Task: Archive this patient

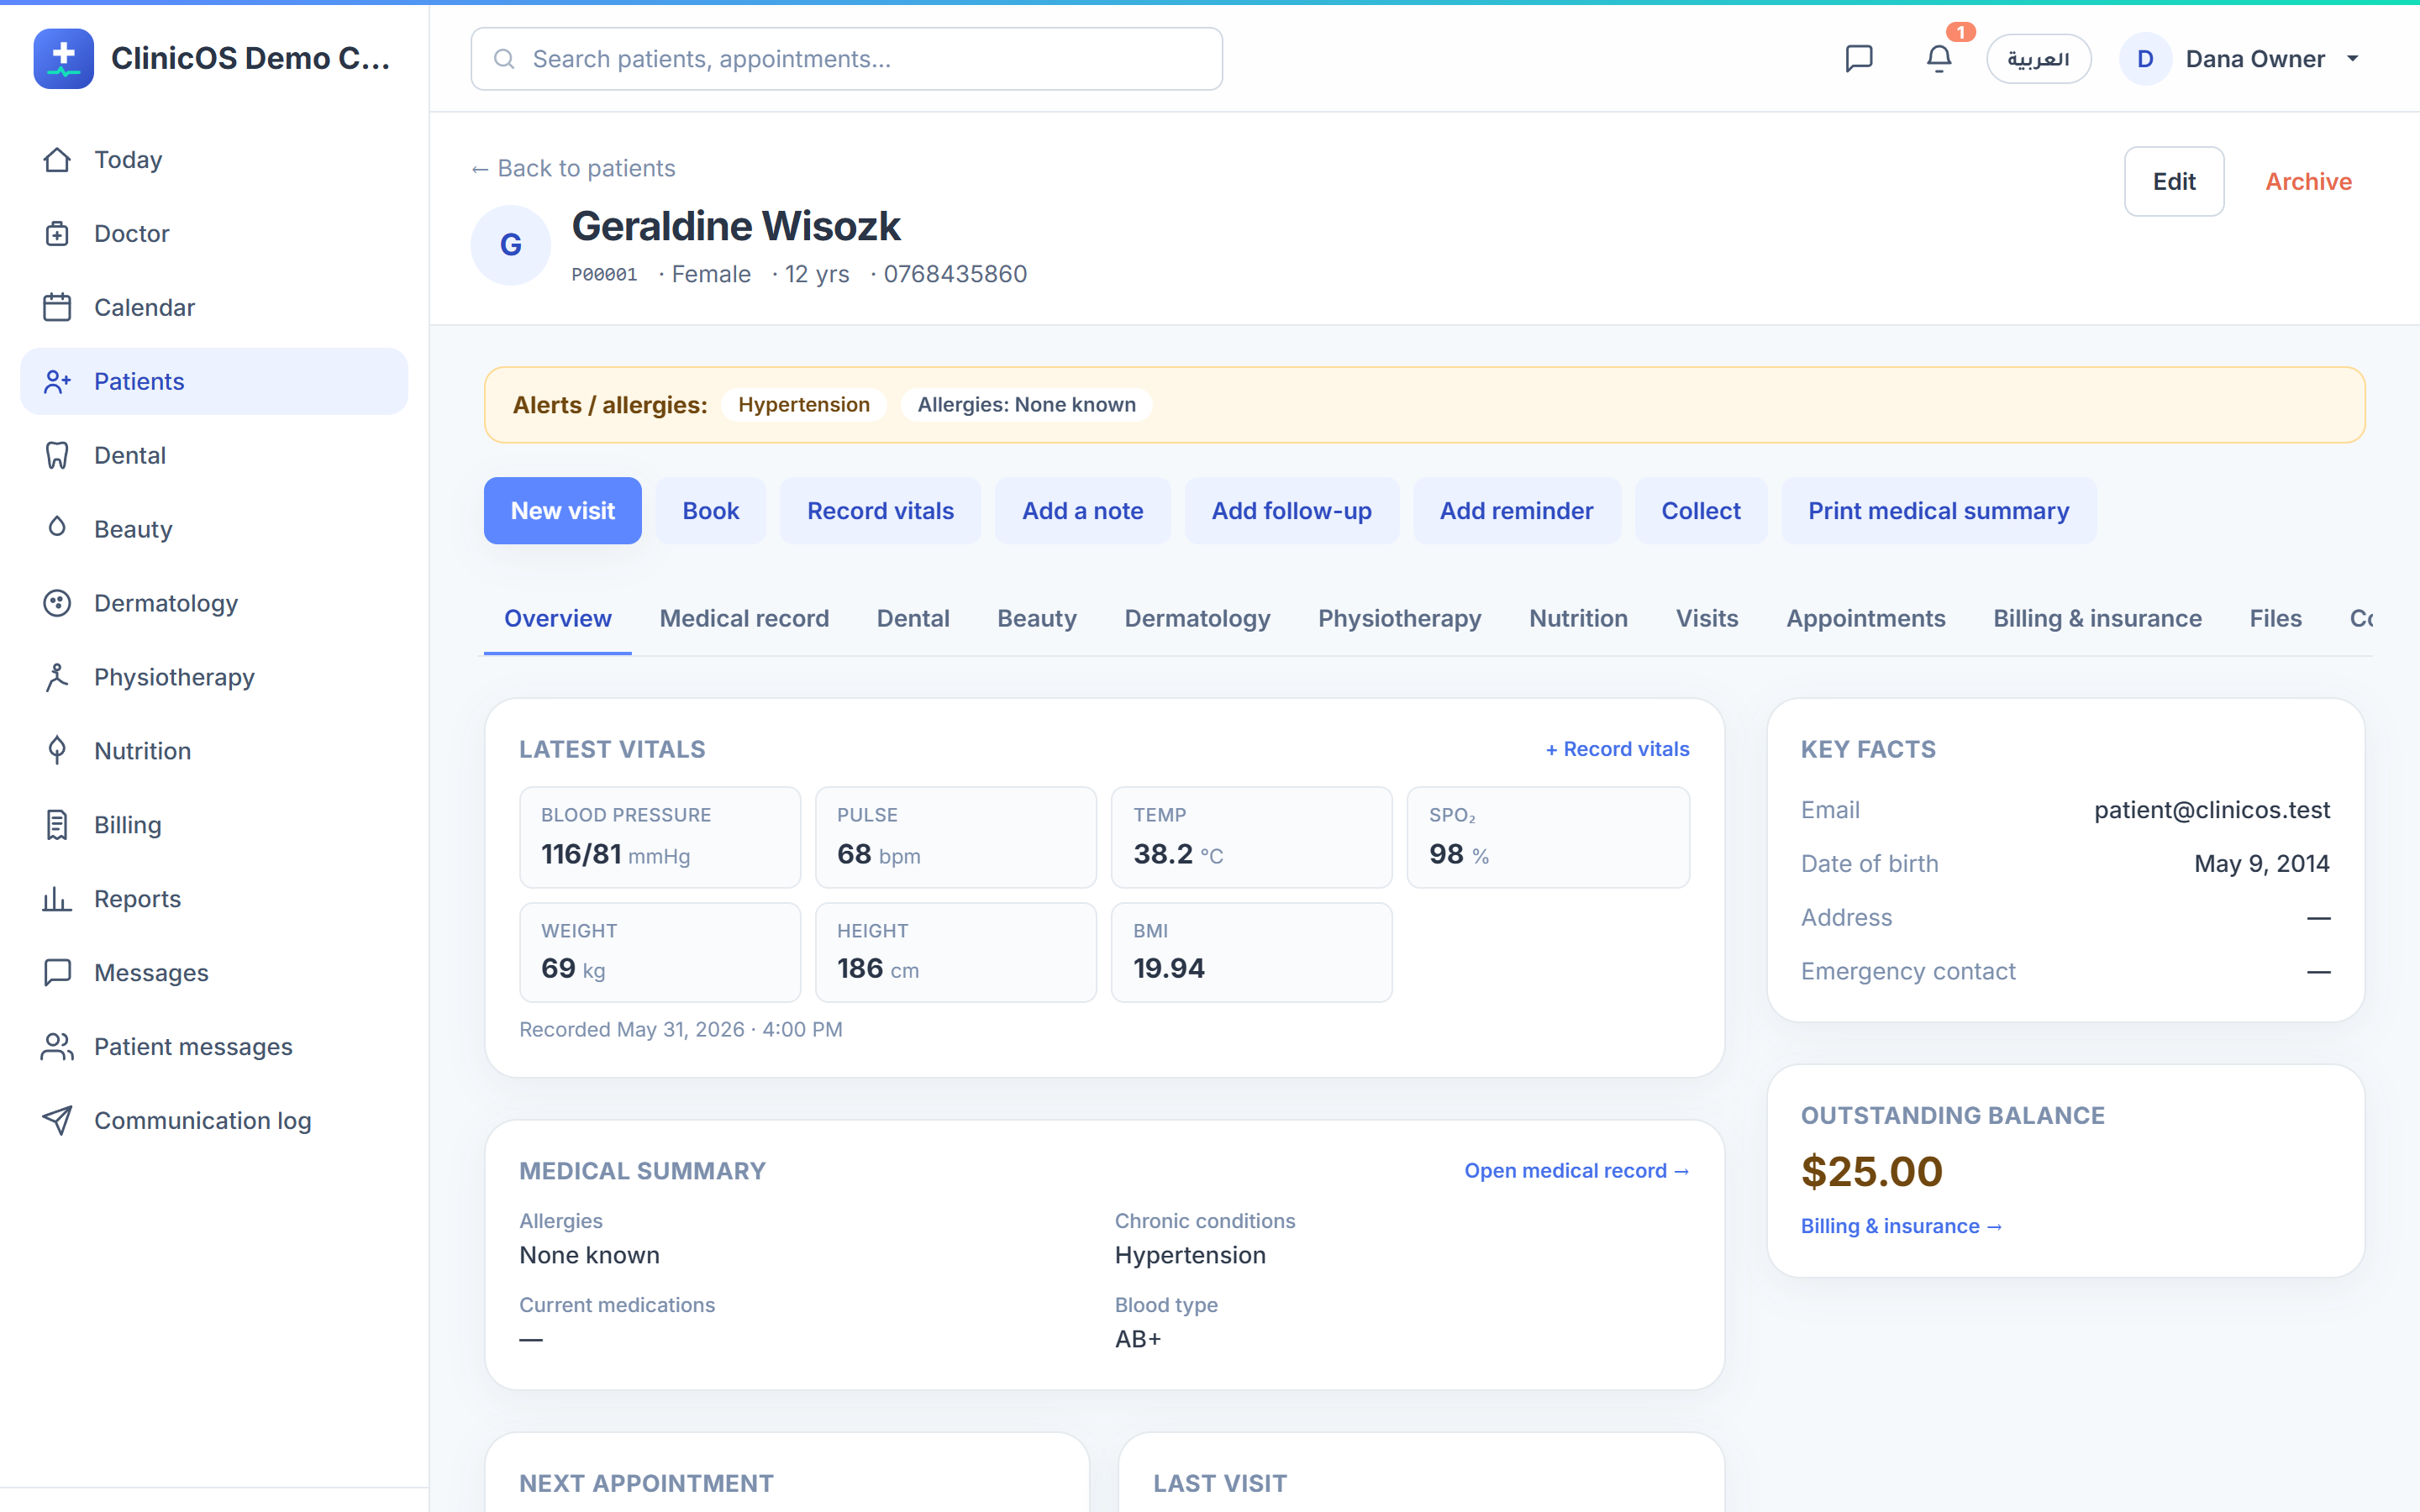Action: click(x=2308, y=182)
